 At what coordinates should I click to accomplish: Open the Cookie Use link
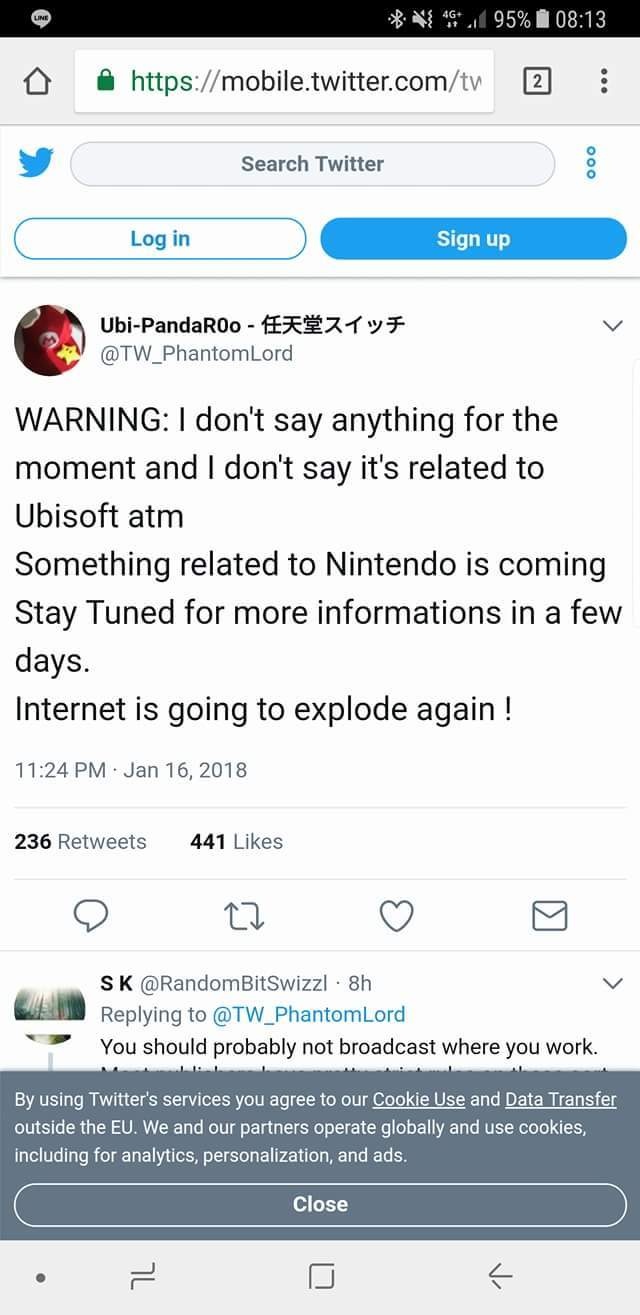pos(419,1100)
